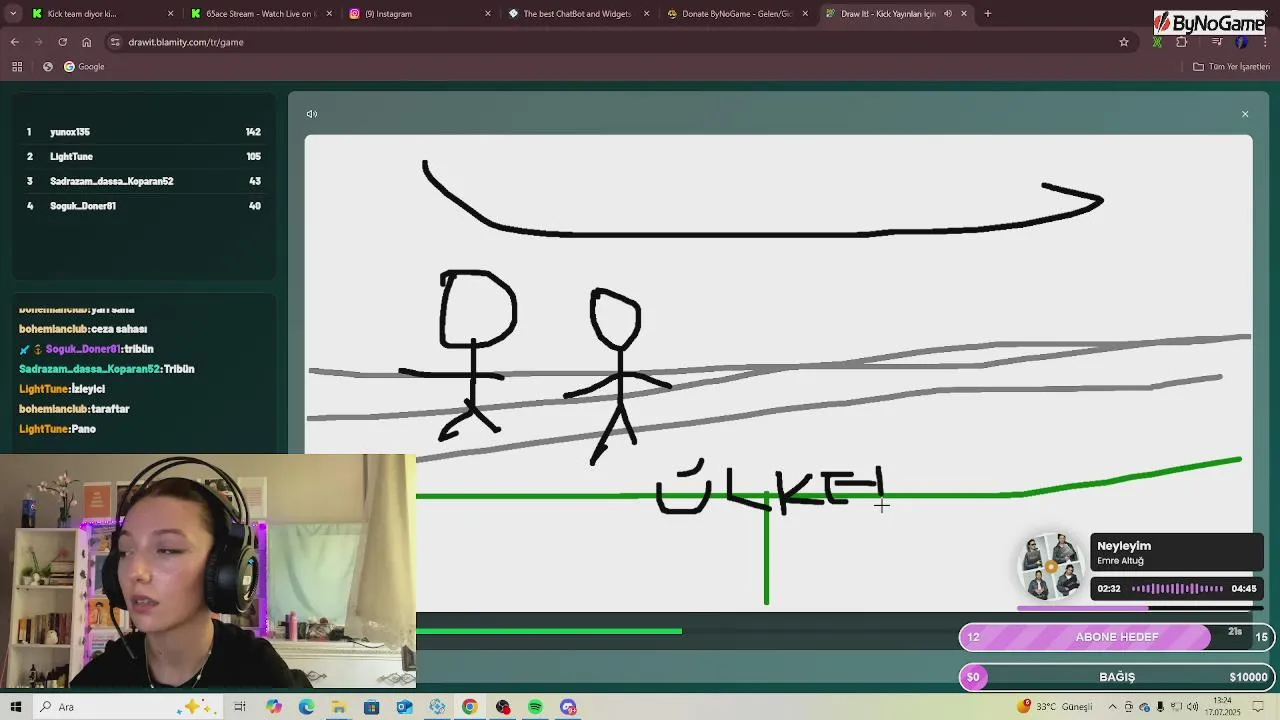Open the apps grid in bookmarks bar

[17, 66]
